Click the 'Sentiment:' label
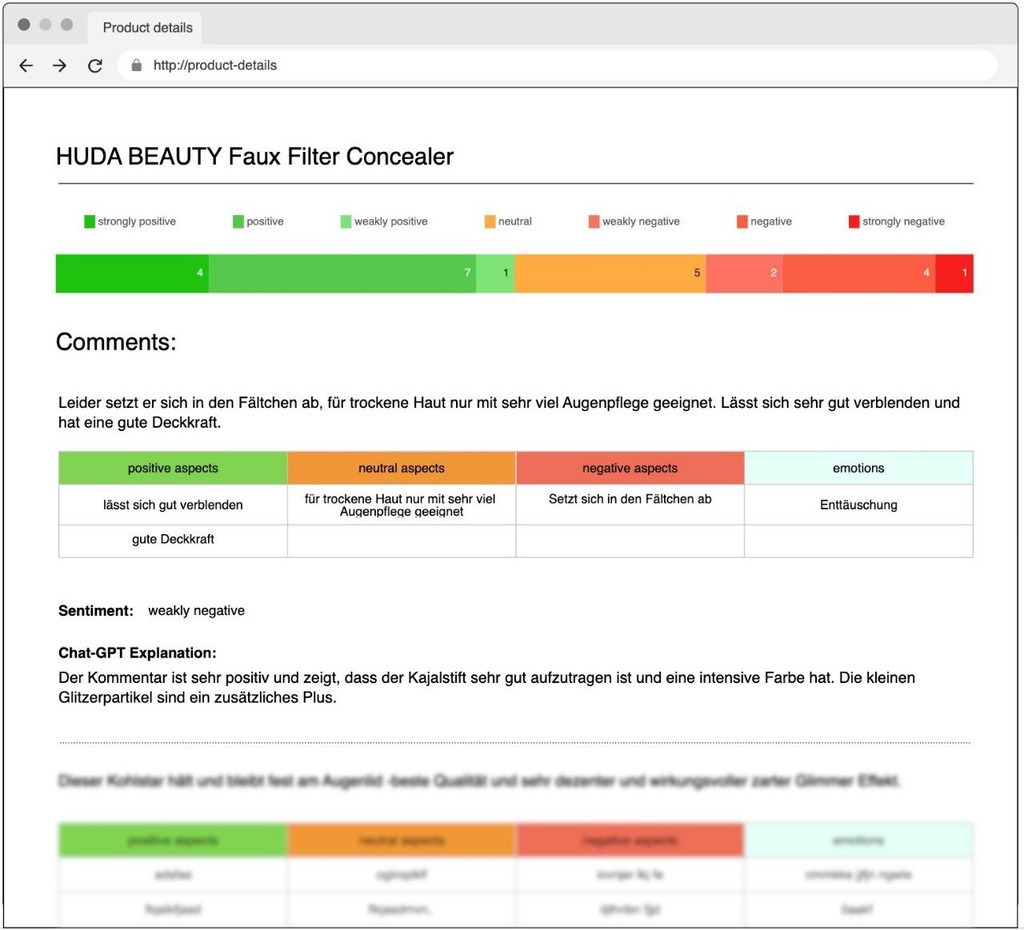The image size is (1024, 930). (96, 611)
